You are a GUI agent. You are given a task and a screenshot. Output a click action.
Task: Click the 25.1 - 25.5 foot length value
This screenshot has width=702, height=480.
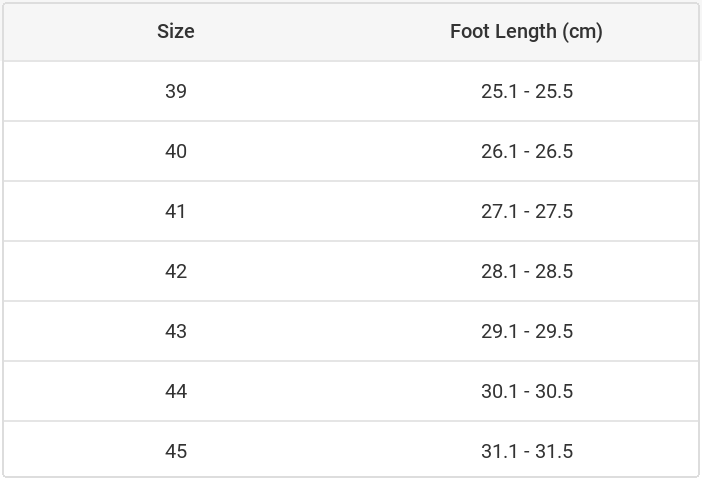click(x=526, y=91)
